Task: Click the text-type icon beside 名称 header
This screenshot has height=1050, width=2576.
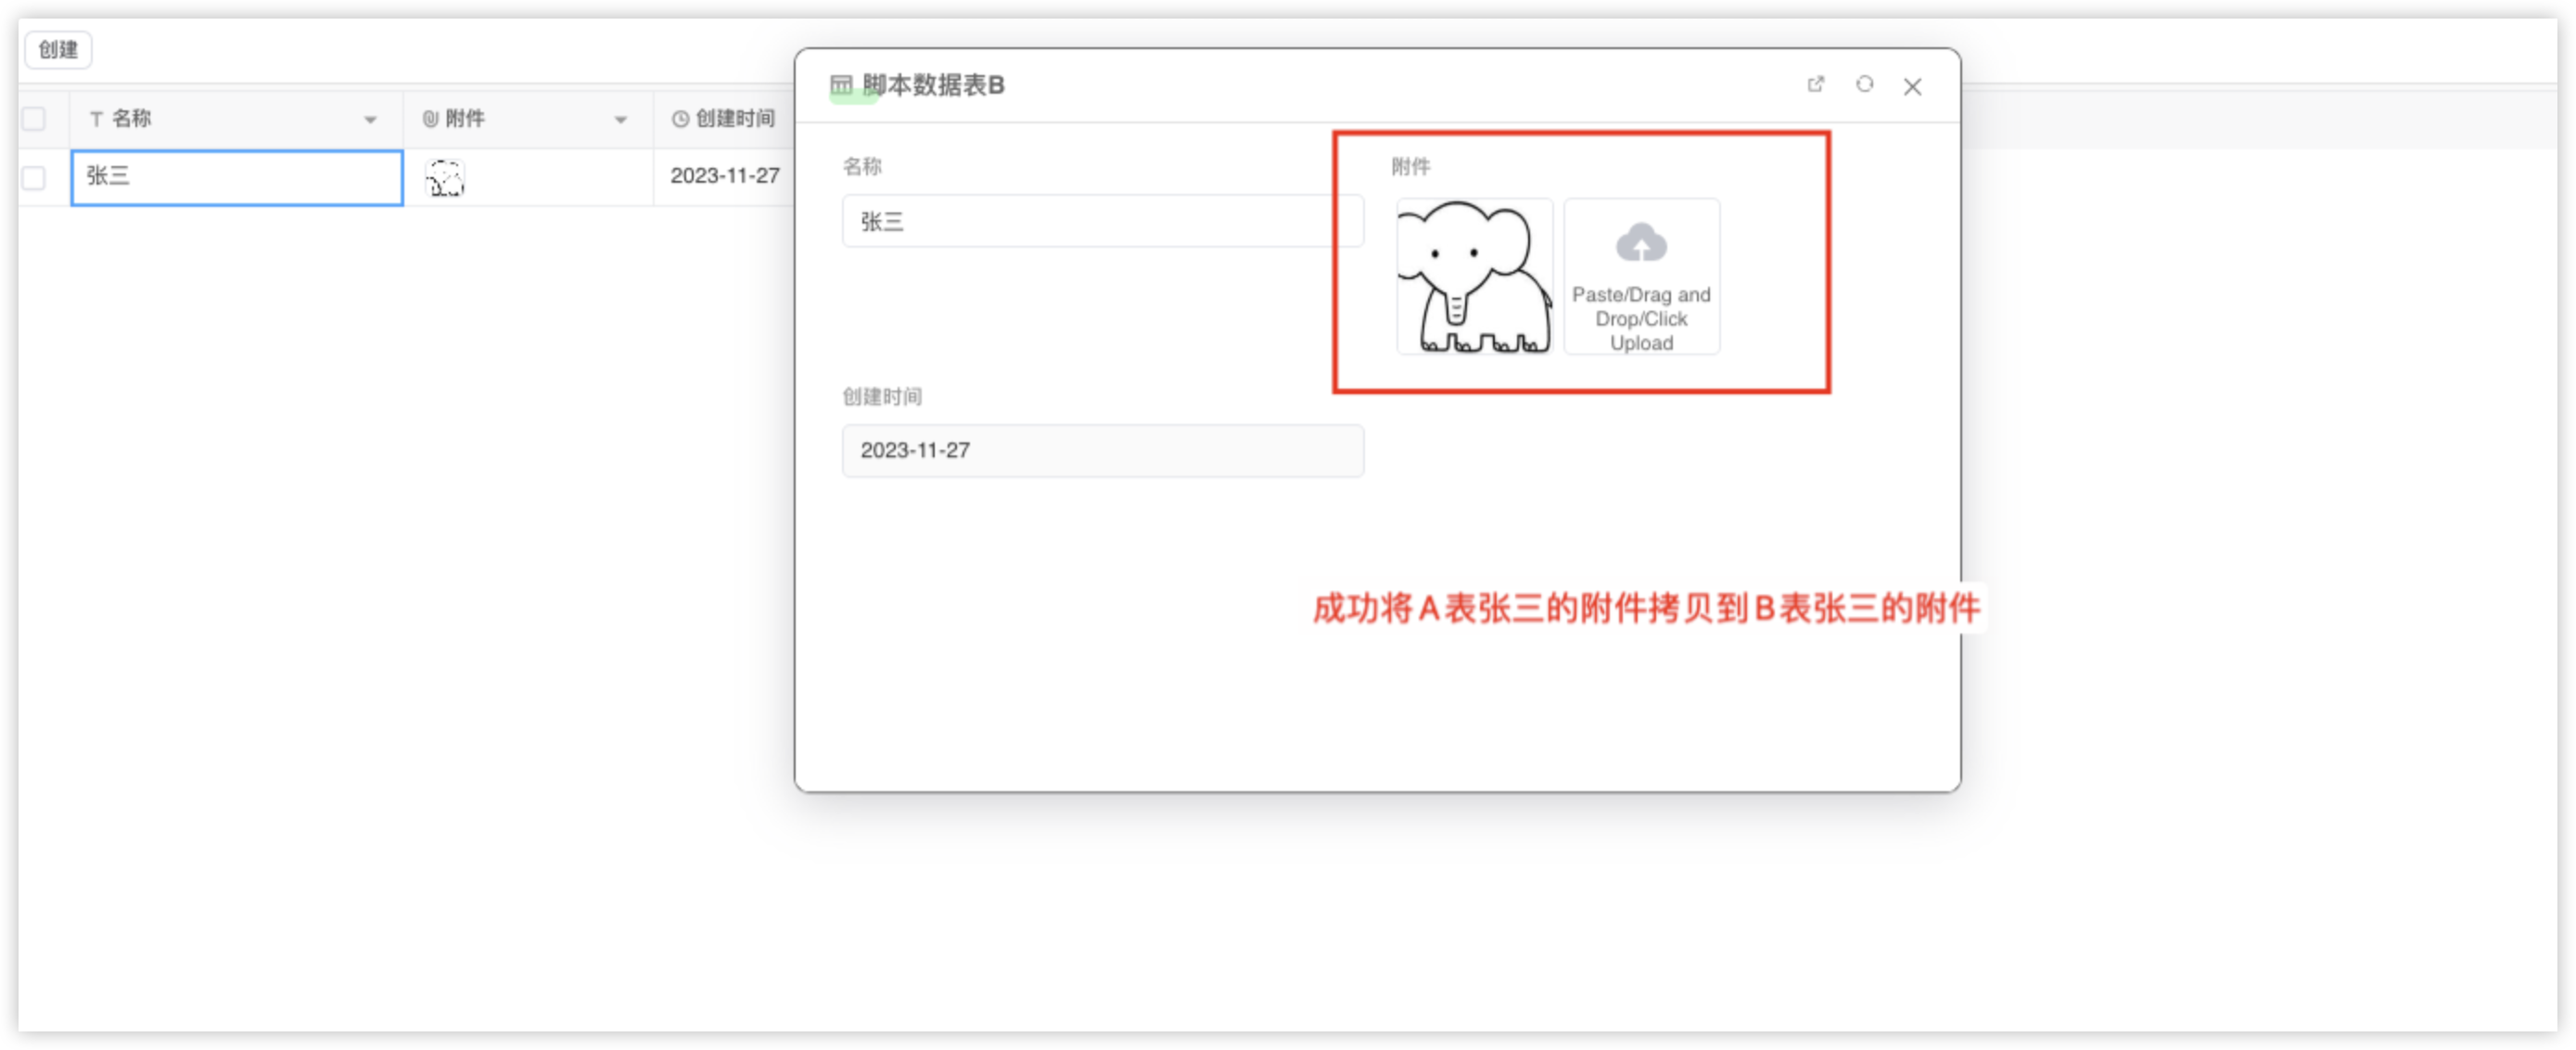Action: tap(96, 119)
